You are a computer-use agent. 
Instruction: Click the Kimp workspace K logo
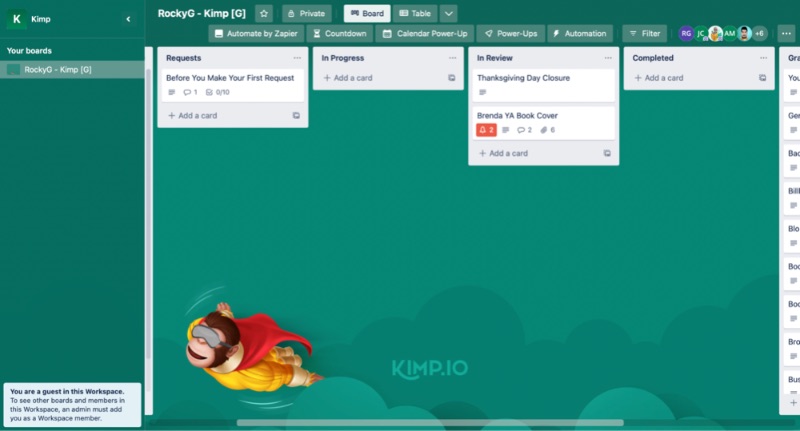click(16, 19)
